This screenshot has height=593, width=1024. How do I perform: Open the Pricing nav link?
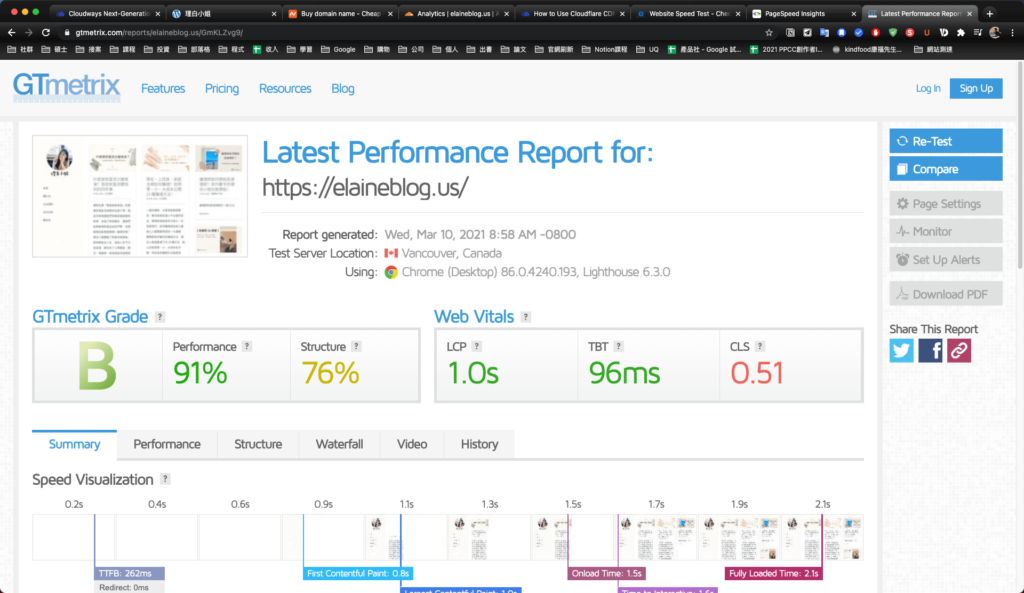coord(221,88)
